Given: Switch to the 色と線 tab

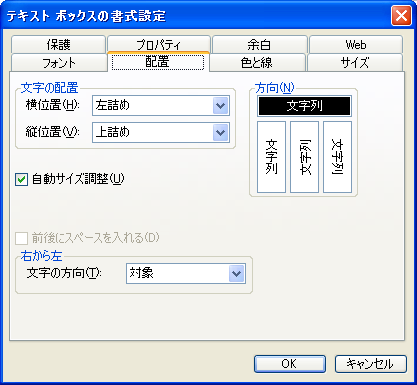Looking at the screenshot, I should 257,63.
